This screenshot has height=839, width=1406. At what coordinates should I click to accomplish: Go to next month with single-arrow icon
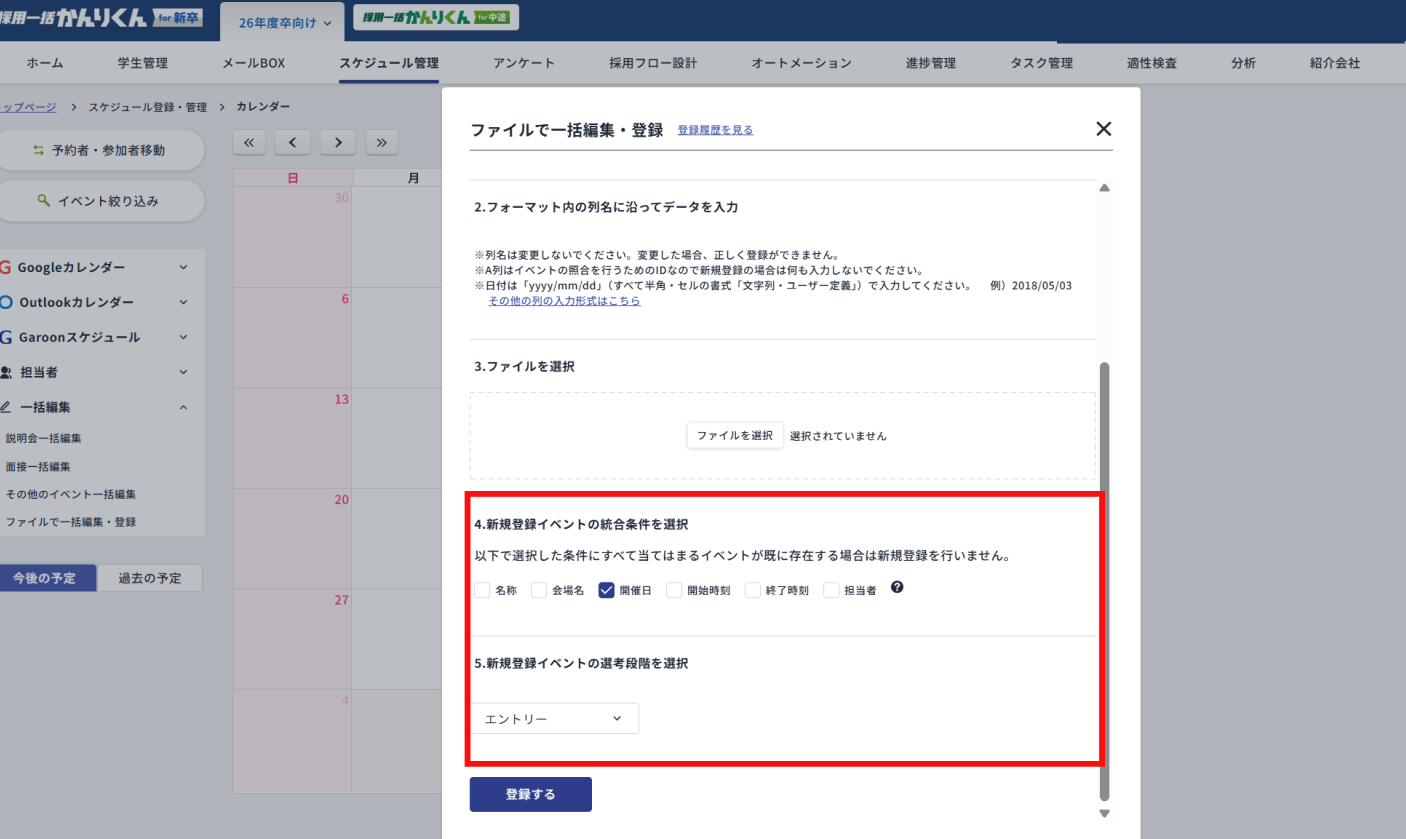(337, 142)
